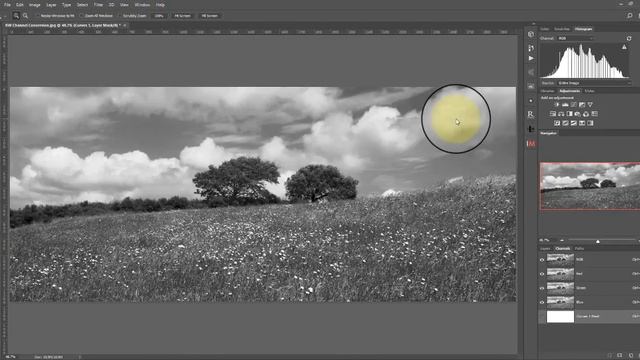The height and width of the screenshot is (360, 640).
Task: Click the Navigator zoom slider handle
Action: pos(598,241)
